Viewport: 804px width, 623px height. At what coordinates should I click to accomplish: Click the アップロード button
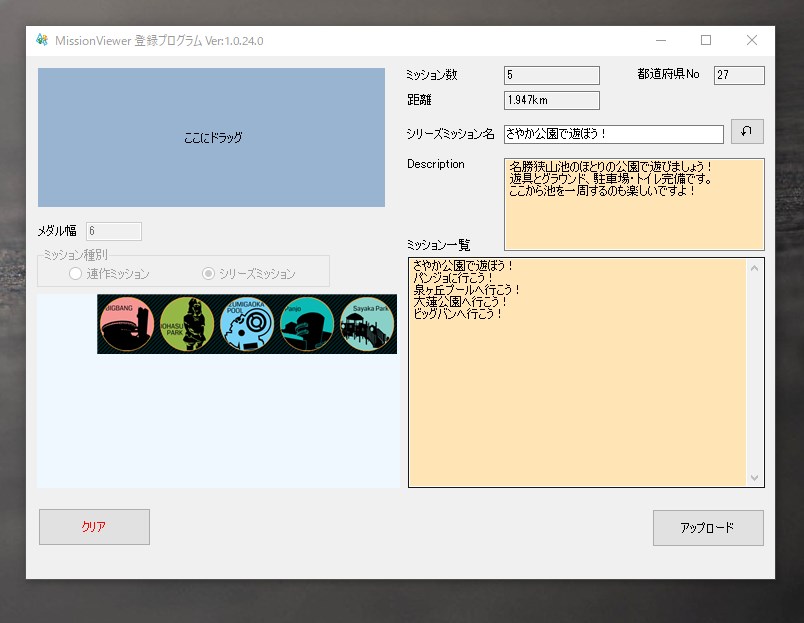(708, 528)
